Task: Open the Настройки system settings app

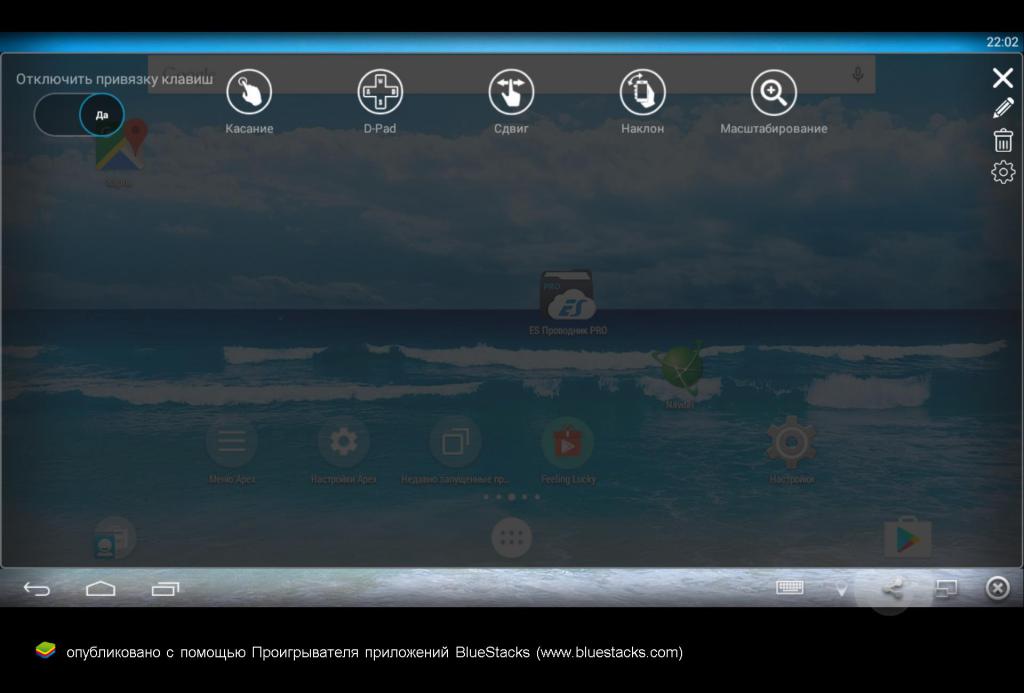Action: point(791,450)
